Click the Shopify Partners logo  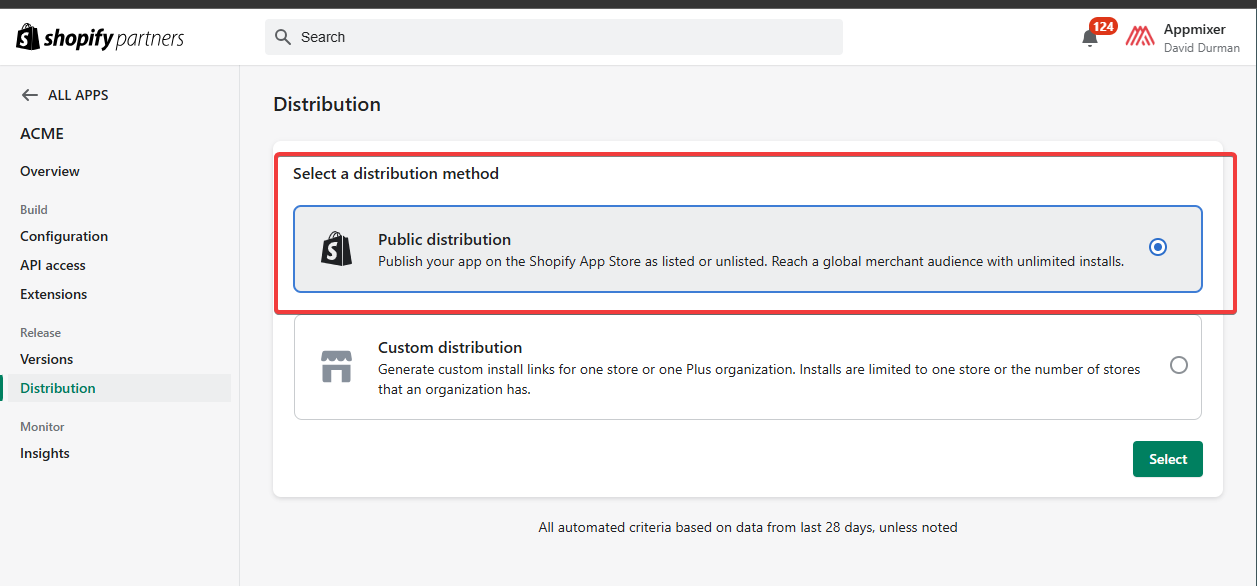coord(101,38)
